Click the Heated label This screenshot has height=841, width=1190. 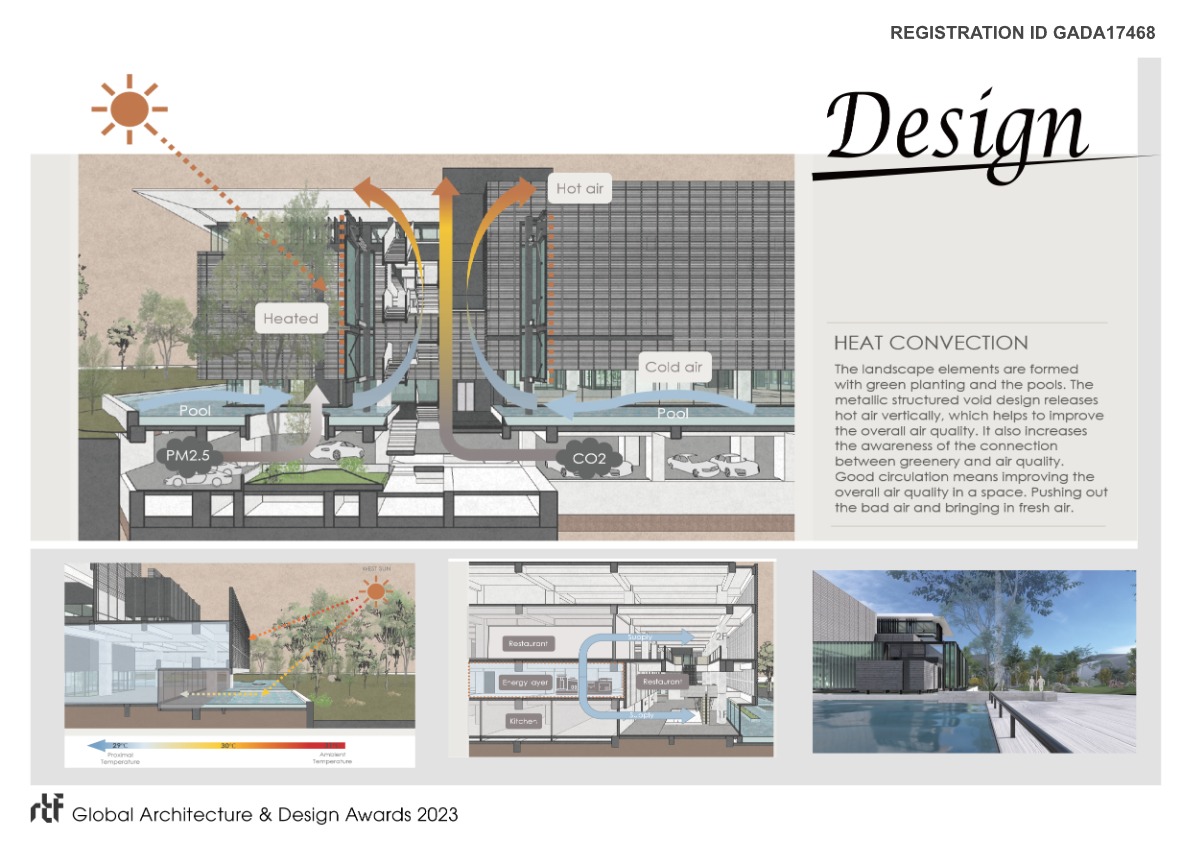tap(291, 319)
